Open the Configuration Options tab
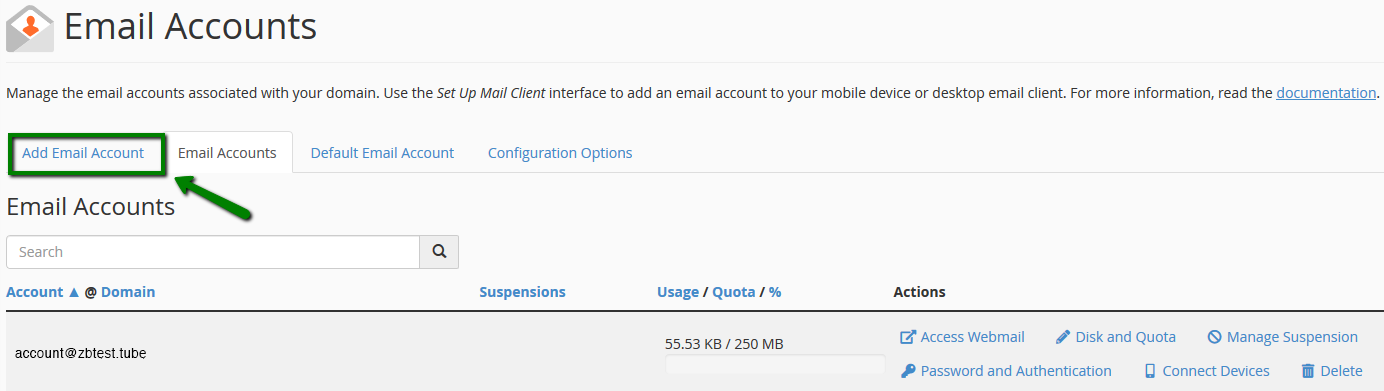This screenshot has width=1384, height=391. [x=560, y=153]
